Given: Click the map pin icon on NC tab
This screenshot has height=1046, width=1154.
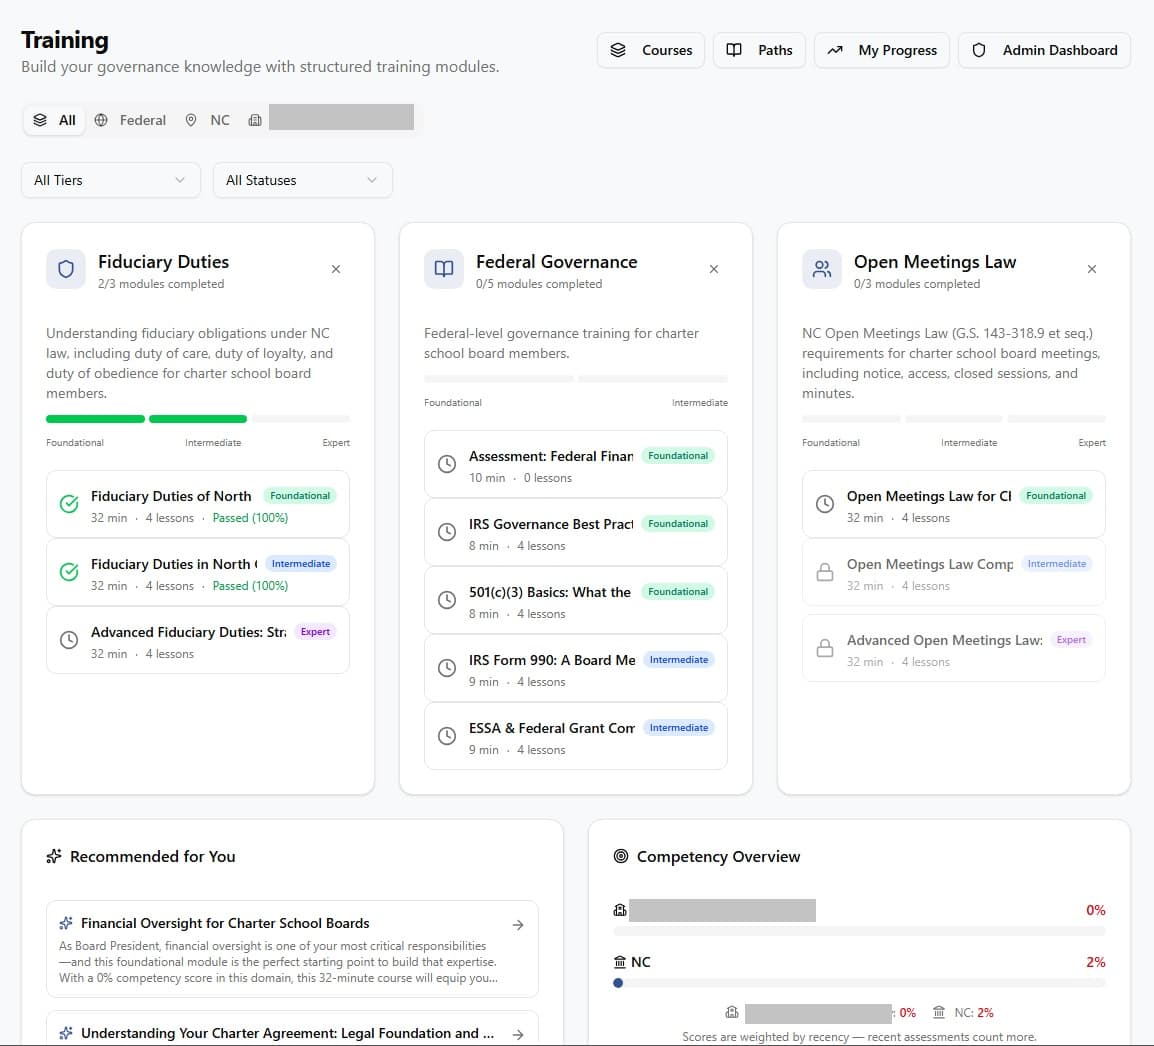Looking at the screenshot, I should point(191,120).
